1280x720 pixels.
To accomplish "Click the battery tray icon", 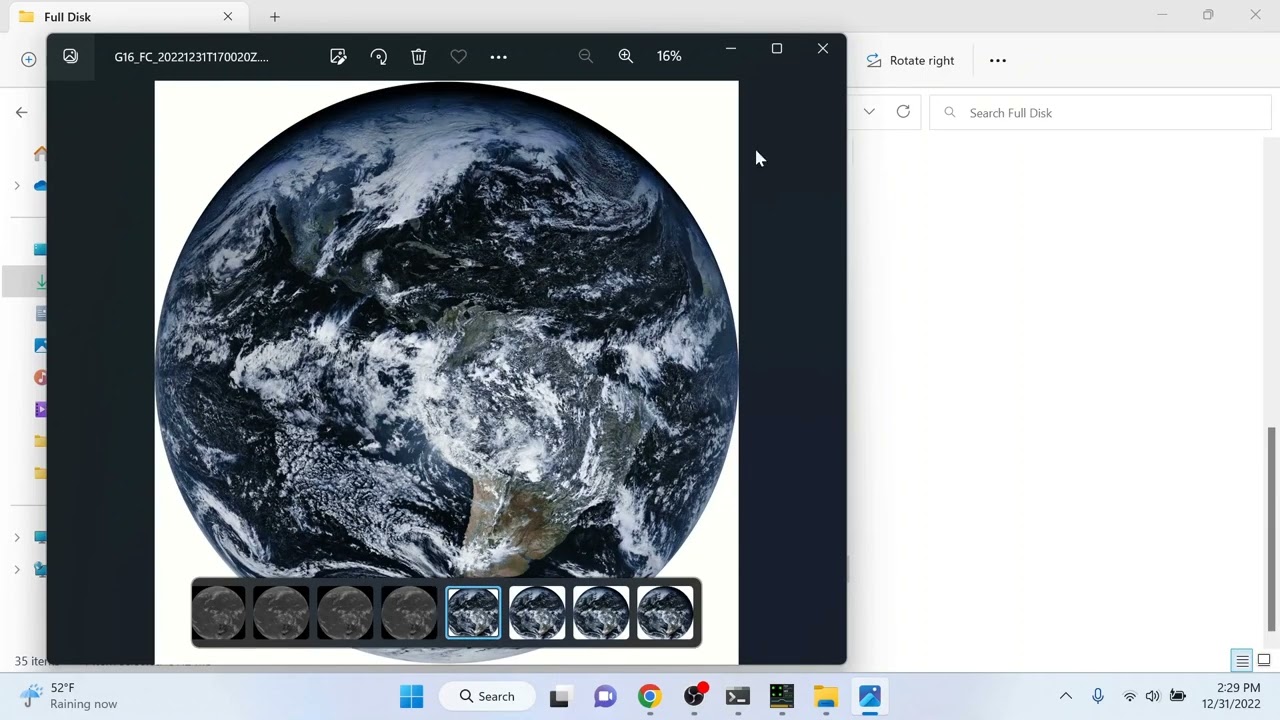I will [1178, 696].
